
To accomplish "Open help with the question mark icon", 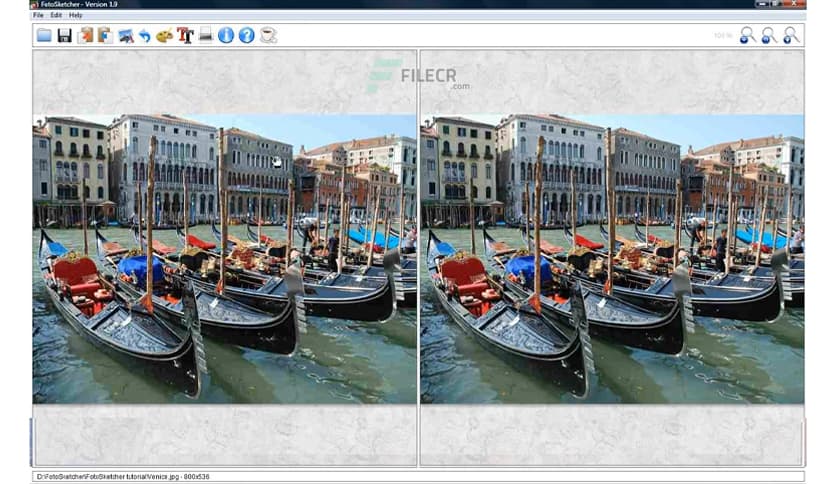I will point(246,36).
